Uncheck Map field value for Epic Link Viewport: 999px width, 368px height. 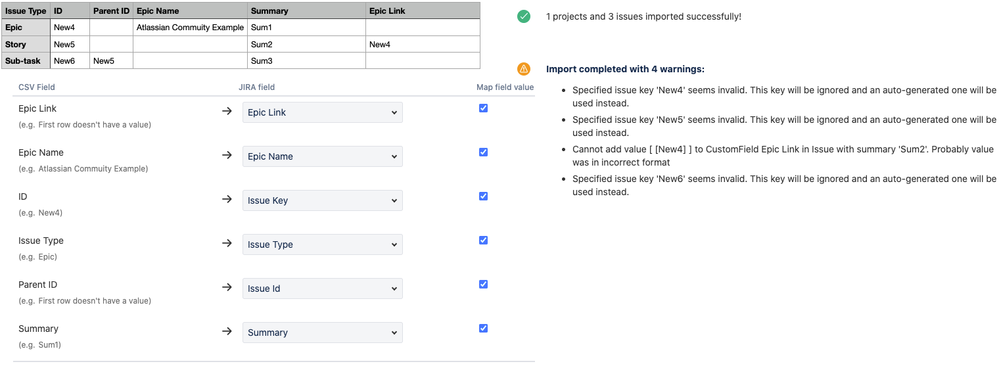point(483,108)
